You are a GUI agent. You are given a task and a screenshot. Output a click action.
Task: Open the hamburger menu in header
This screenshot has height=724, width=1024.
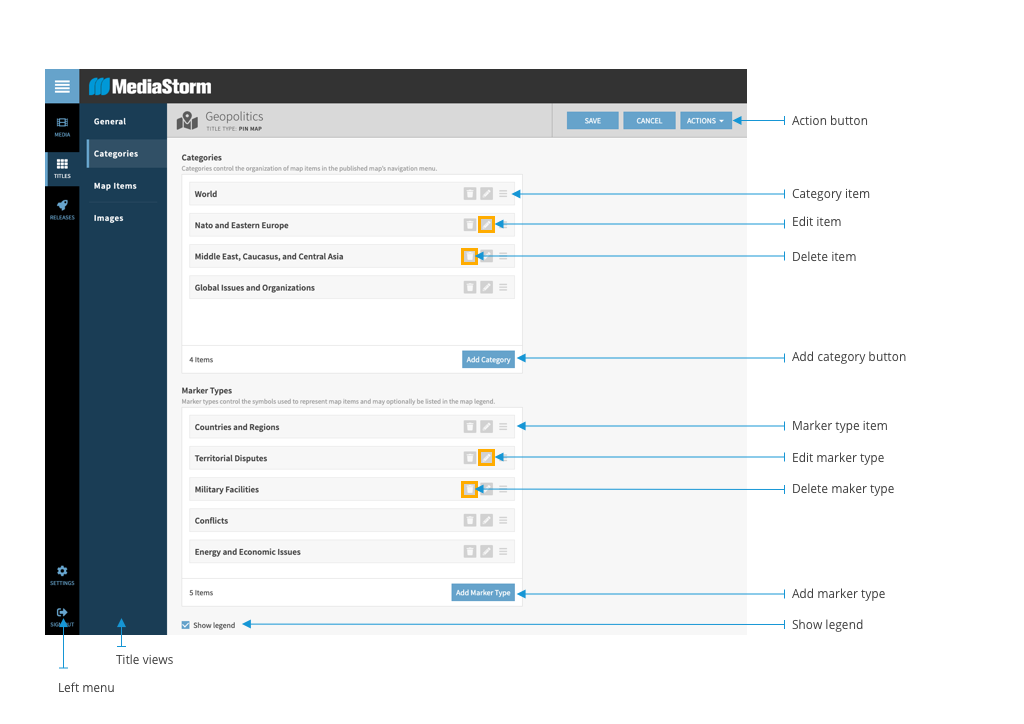pos(62,86)
